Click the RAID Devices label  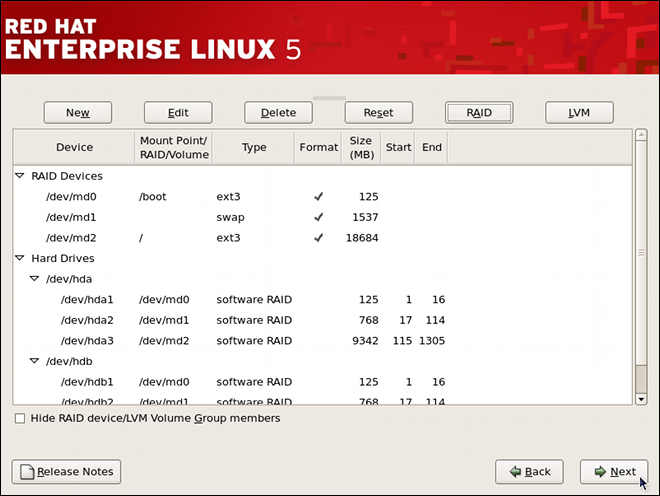(67, 176)
